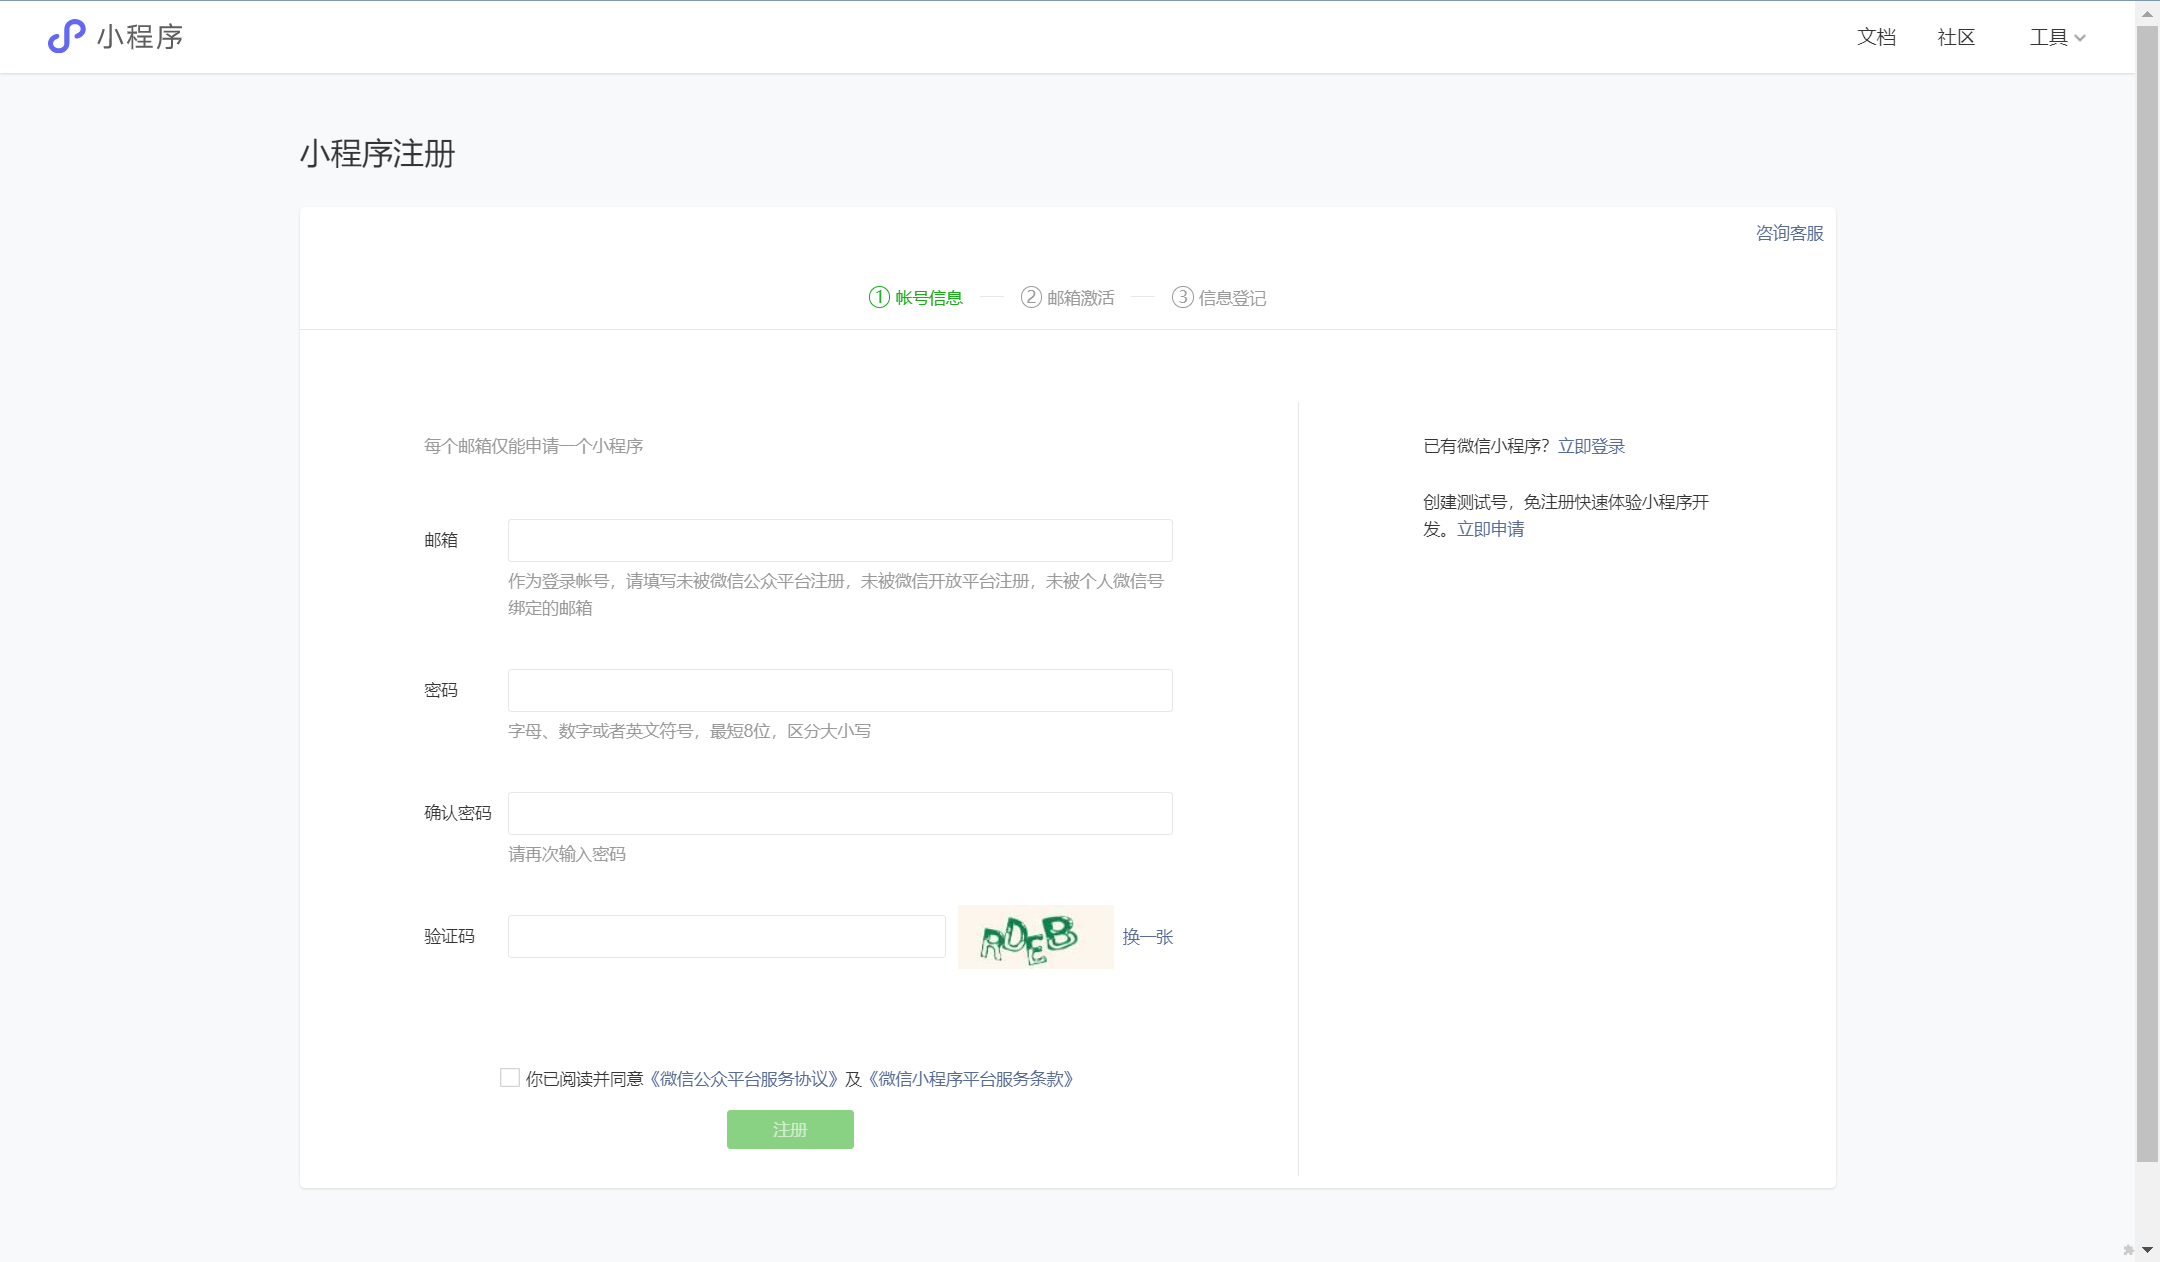
Task: Select step 1 帐号信息
Action: click(916, 297)
